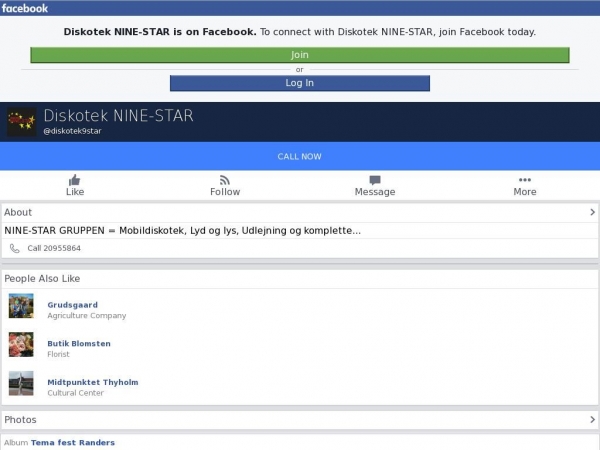
Task: Click the Diskotek NINE-STAR page title
Action: [118, 116]
